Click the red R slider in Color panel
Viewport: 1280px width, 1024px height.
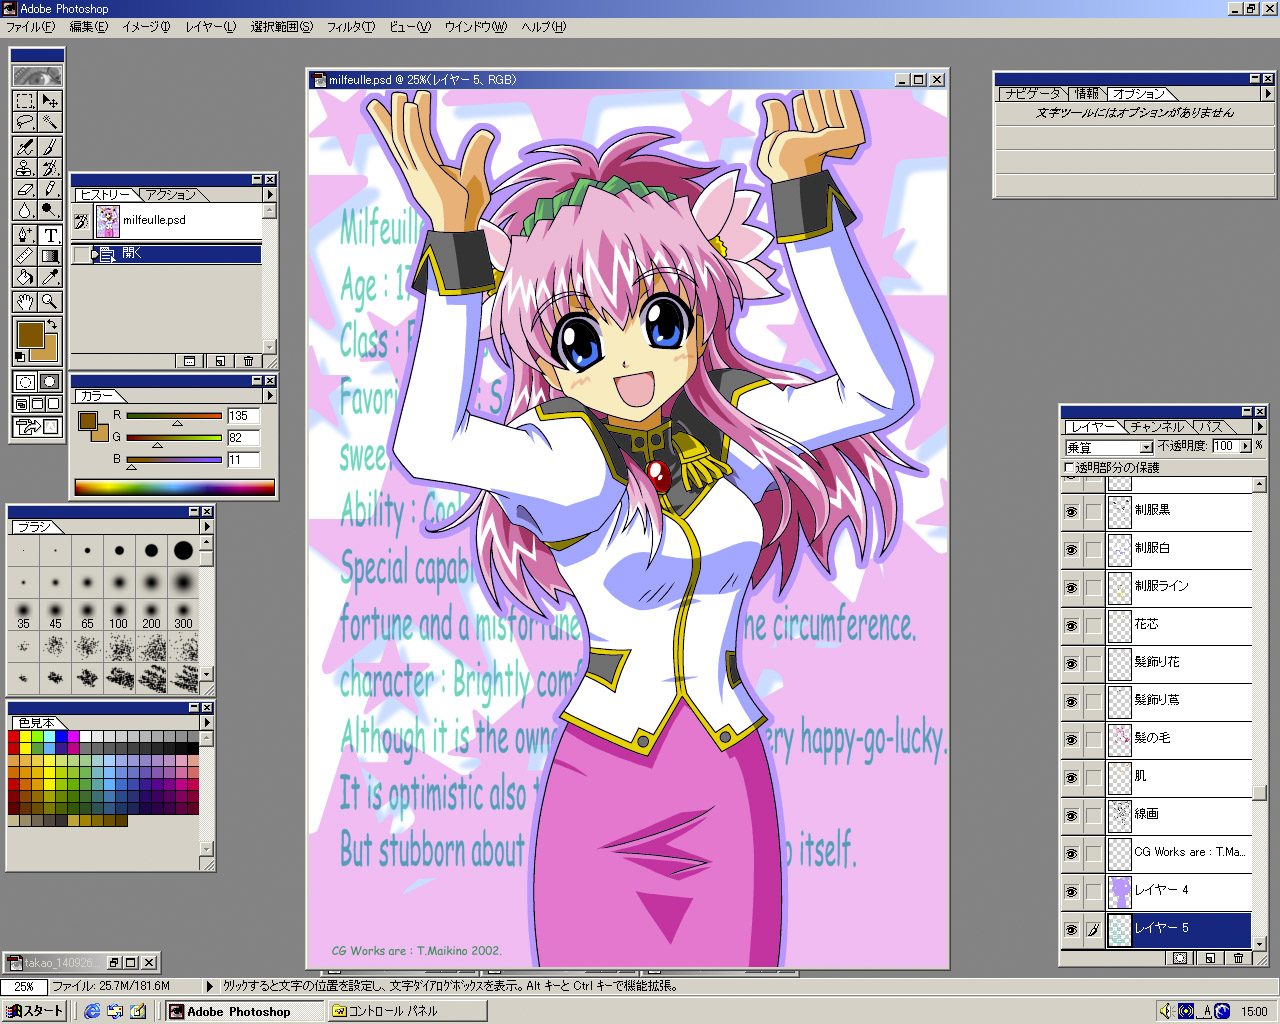[x=174, y=416]
